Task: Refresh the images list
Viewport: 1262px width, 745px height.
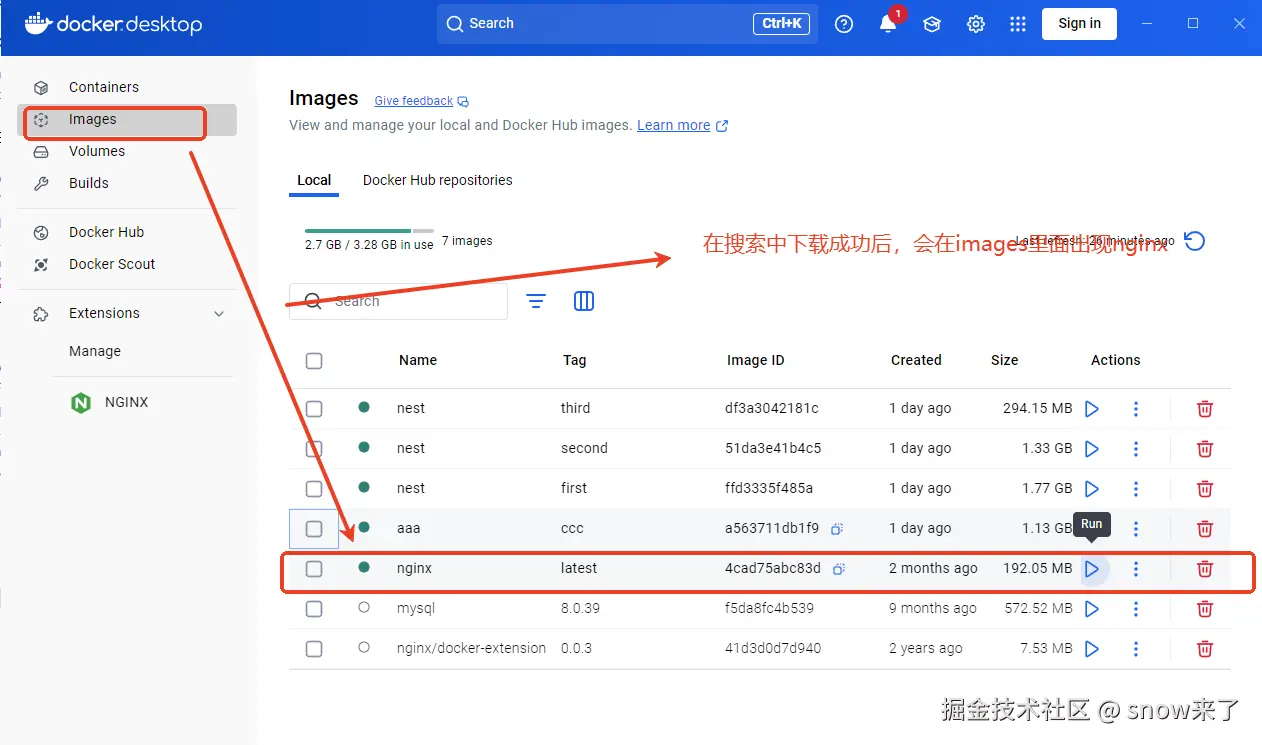Action: (1194, 241)
